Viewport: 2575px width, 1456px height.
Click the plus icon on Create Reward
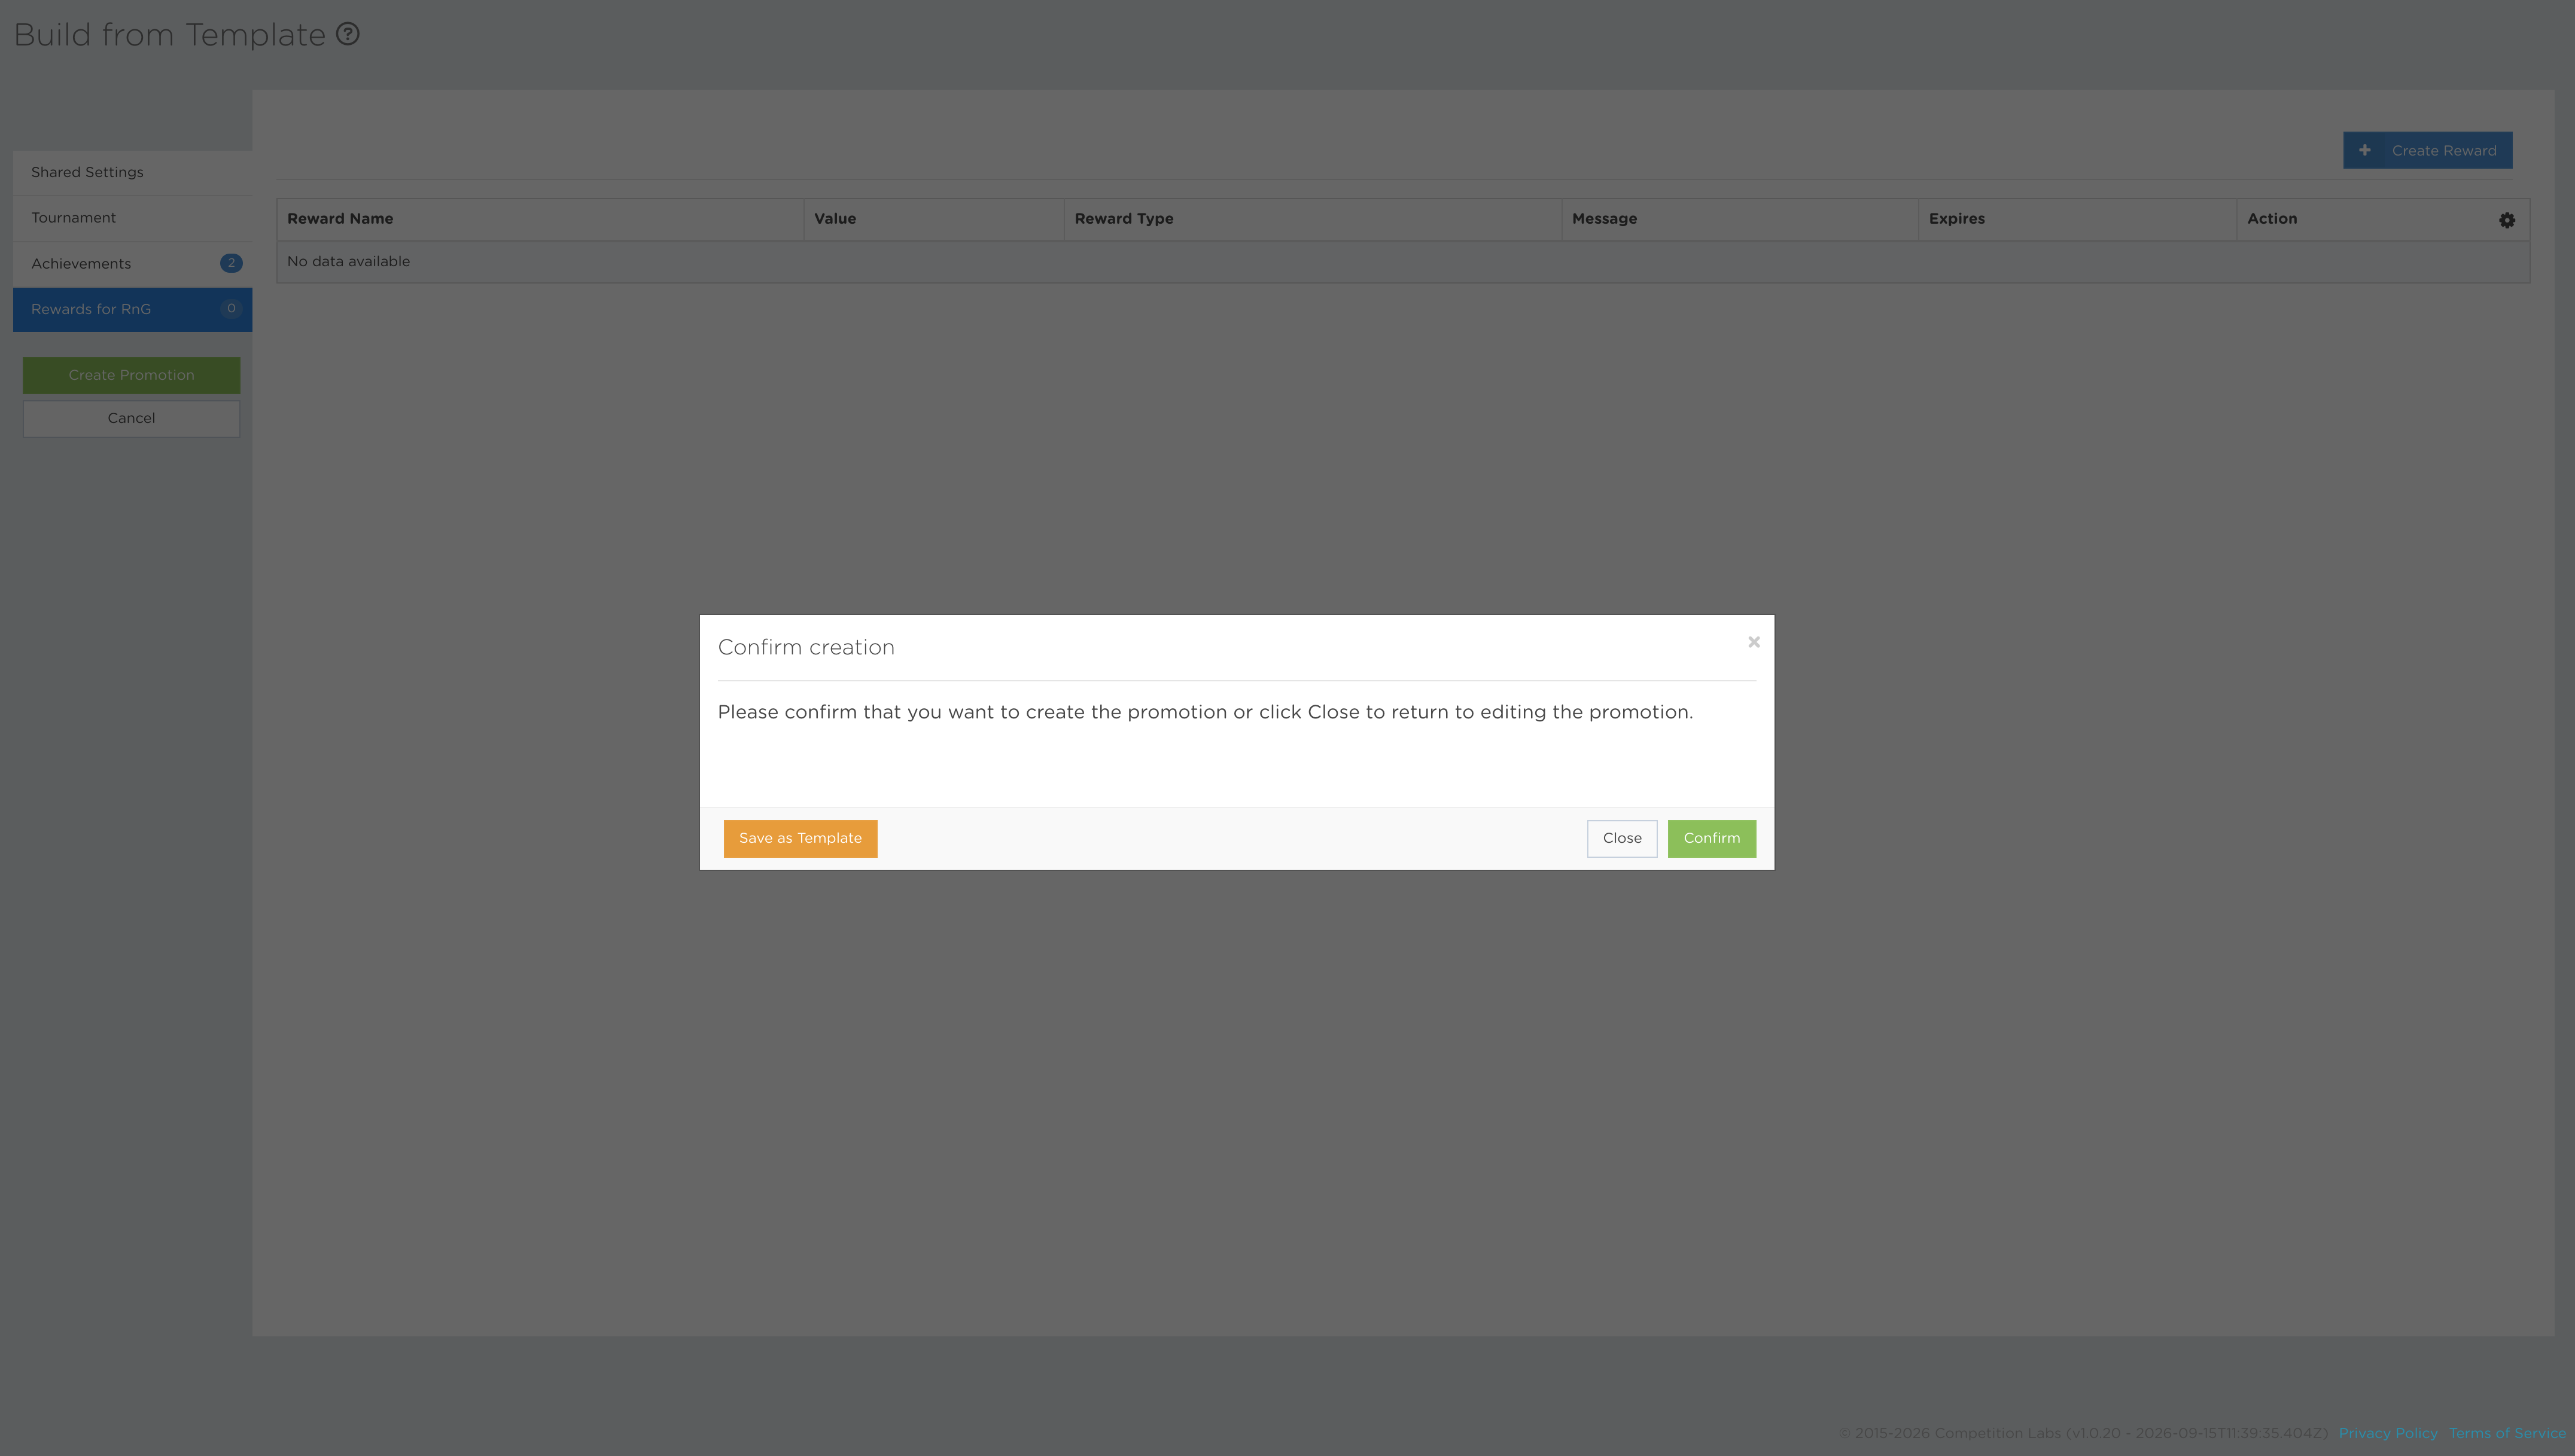click(x=2364, y=150)
